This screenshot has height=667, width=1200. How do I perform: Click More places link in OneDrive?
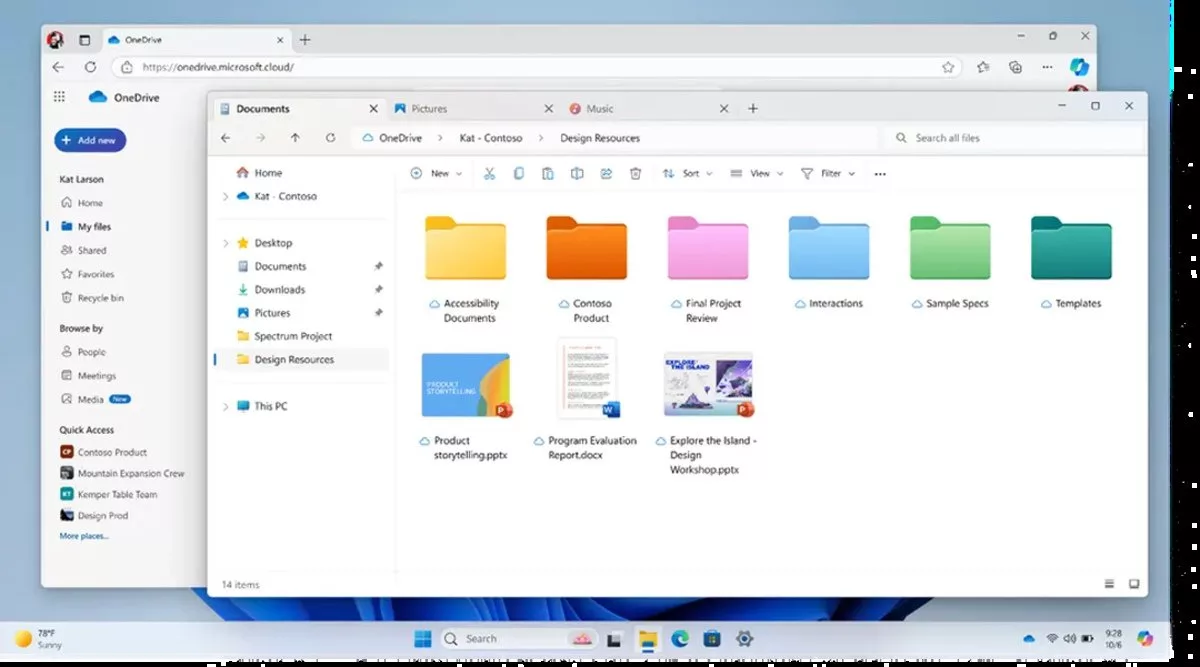pos(85,536)
